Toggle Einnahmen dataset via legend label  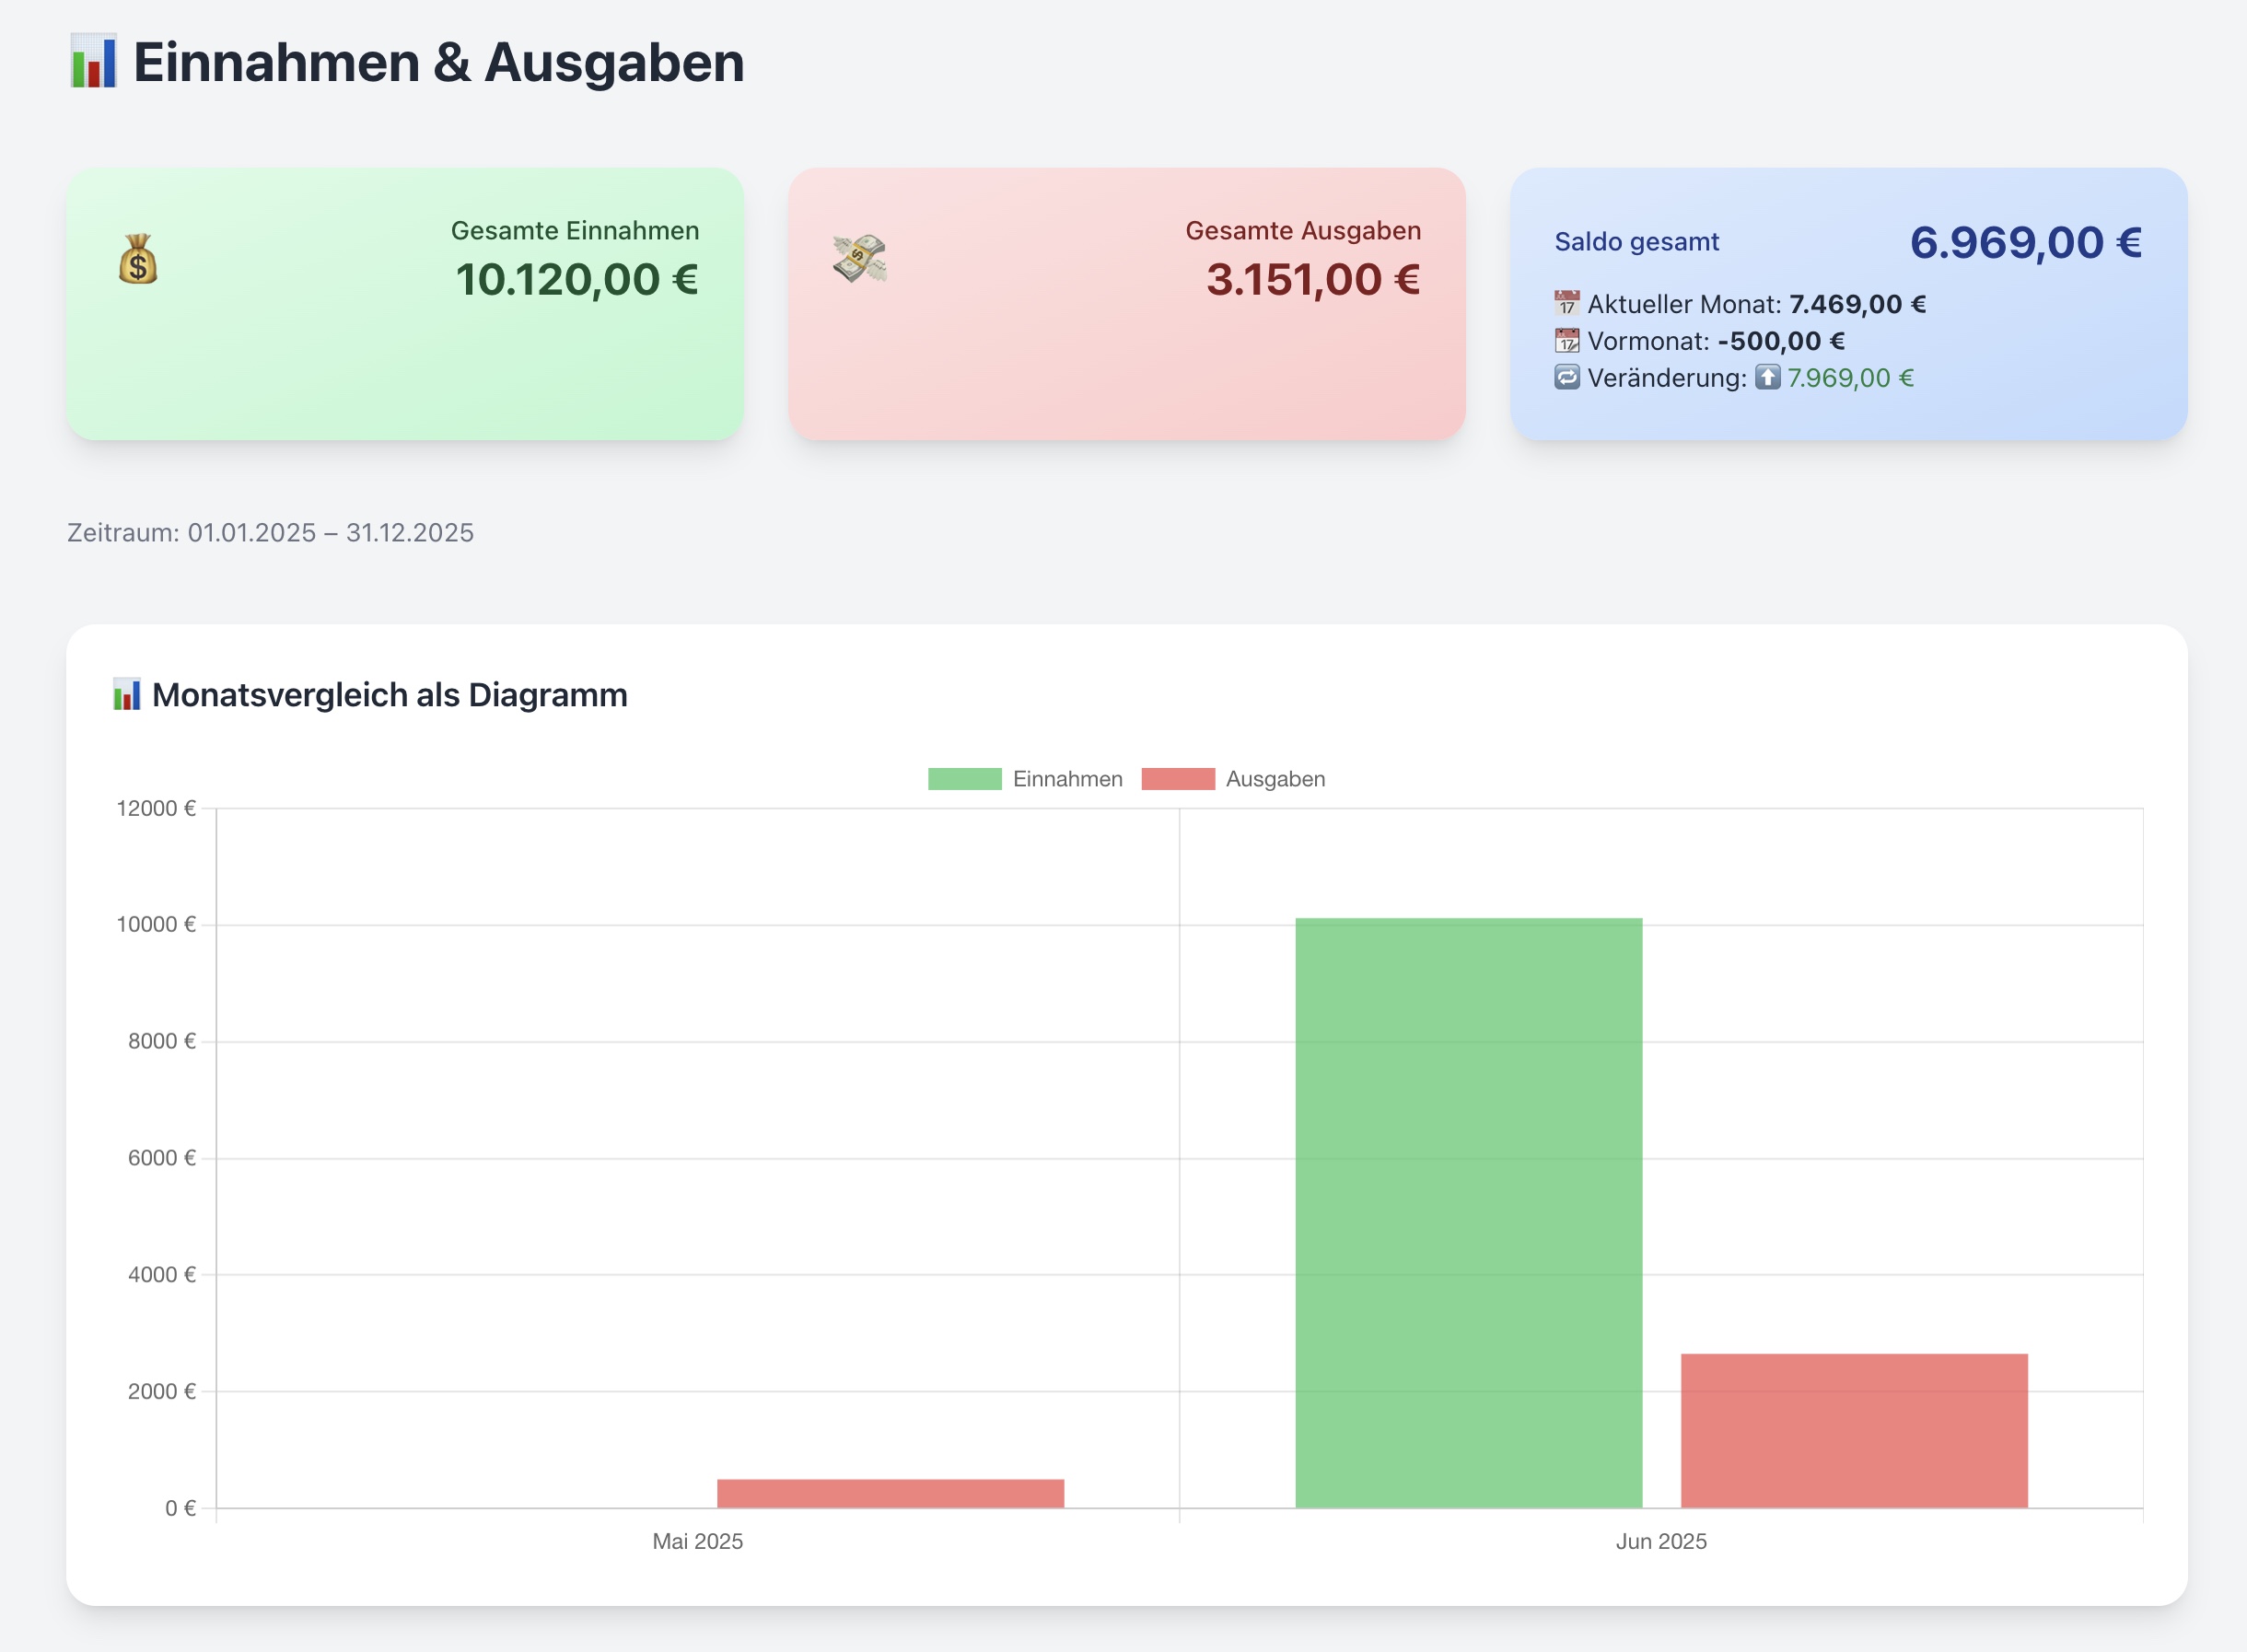pyautogui.click(x=1067, y=779)
